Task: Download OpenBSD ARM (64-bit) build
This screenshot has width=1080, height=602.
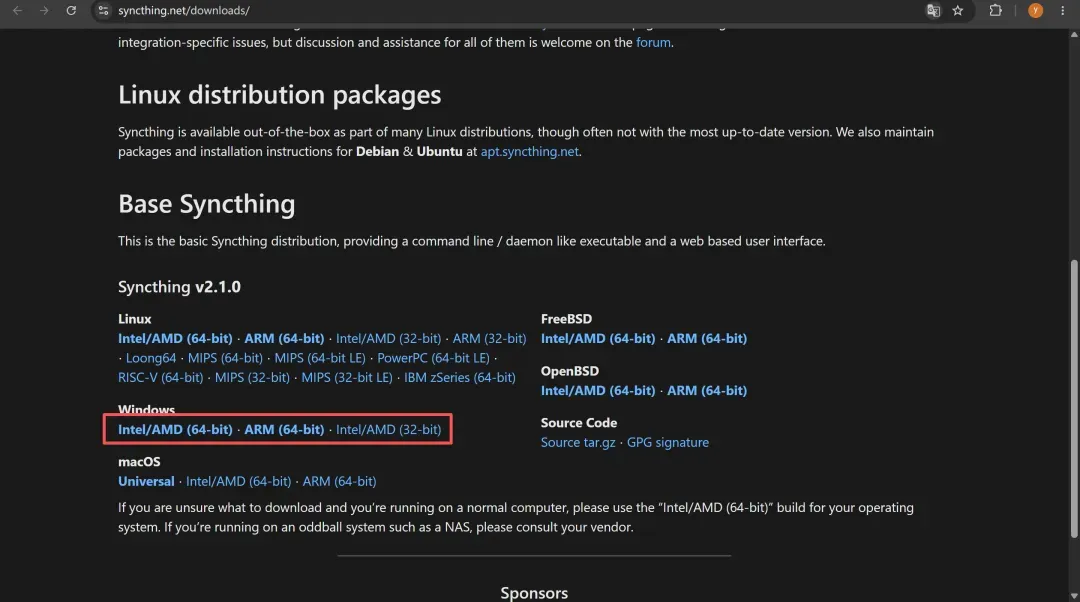Action: [x=707, y=391]
